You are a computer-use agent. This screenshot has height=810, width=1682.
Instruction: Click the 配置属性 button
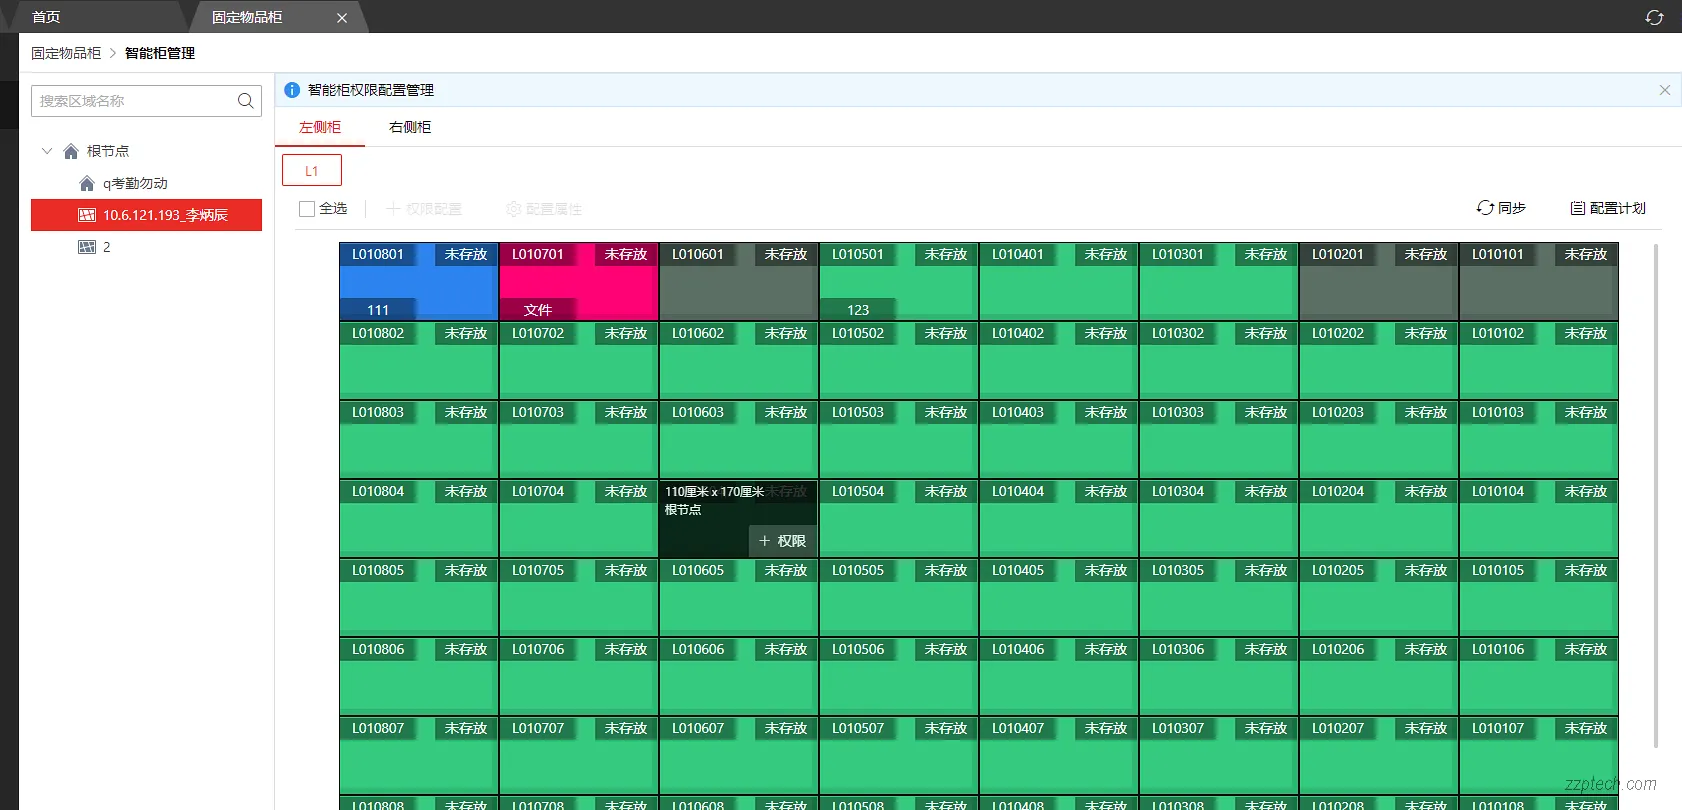tap(544, 209)
